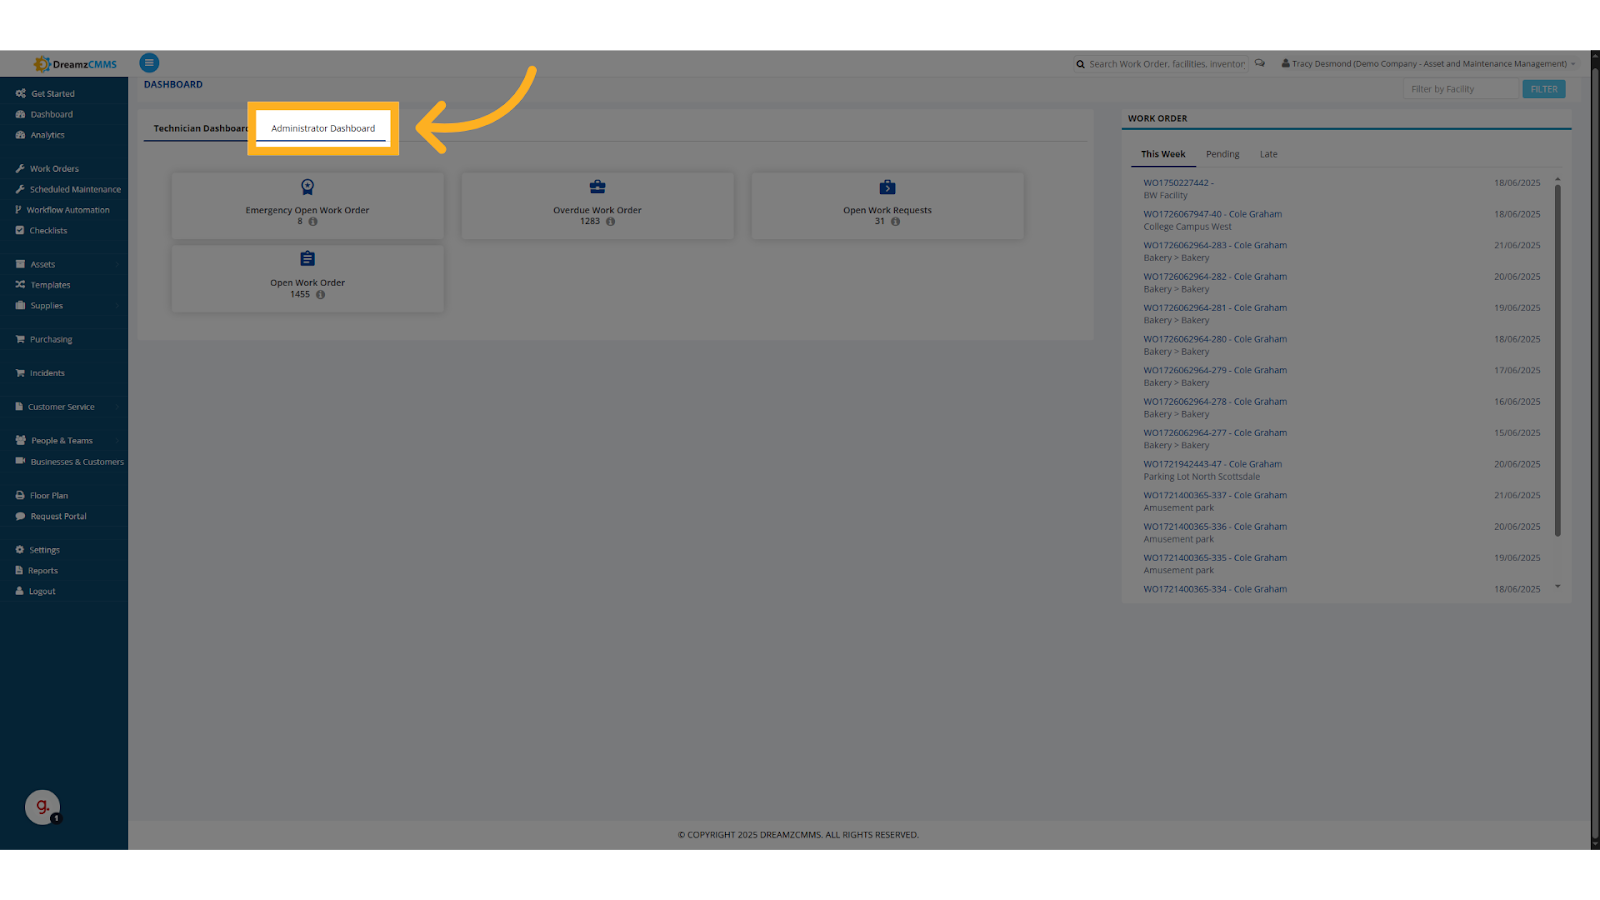Select the Late work order tab
Viewport: 1600px width, 900px height.
point(1268,154)
